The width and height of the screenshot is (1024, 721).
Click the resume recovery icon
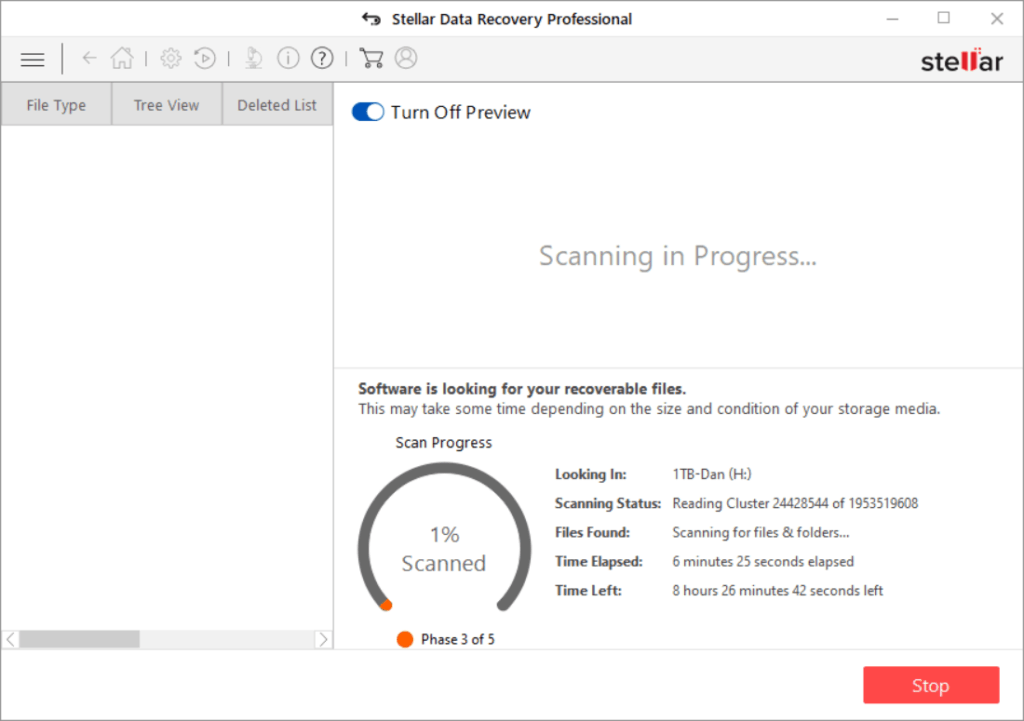(x=204, y=59)
